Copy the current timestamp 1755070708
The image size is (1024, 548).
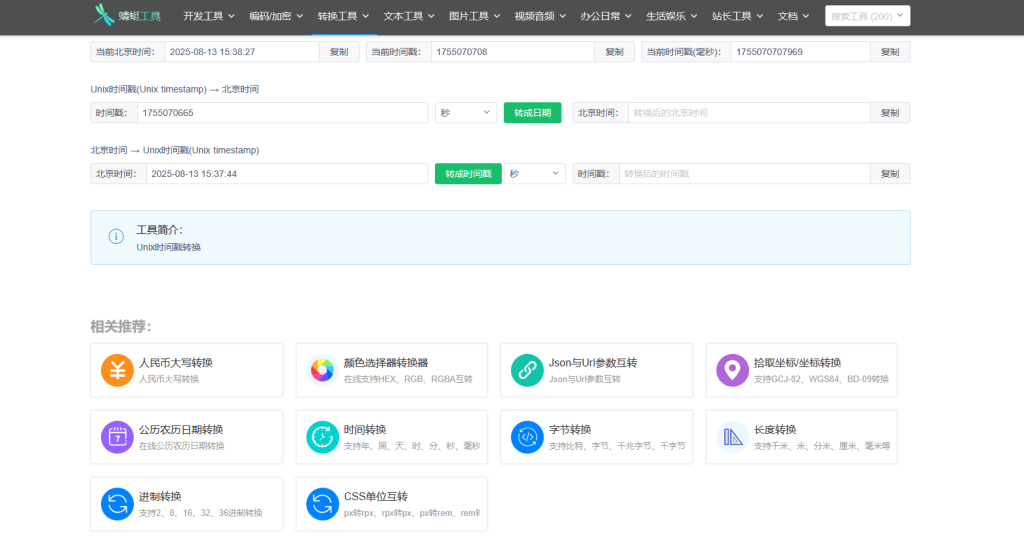[x=615, y=52]
